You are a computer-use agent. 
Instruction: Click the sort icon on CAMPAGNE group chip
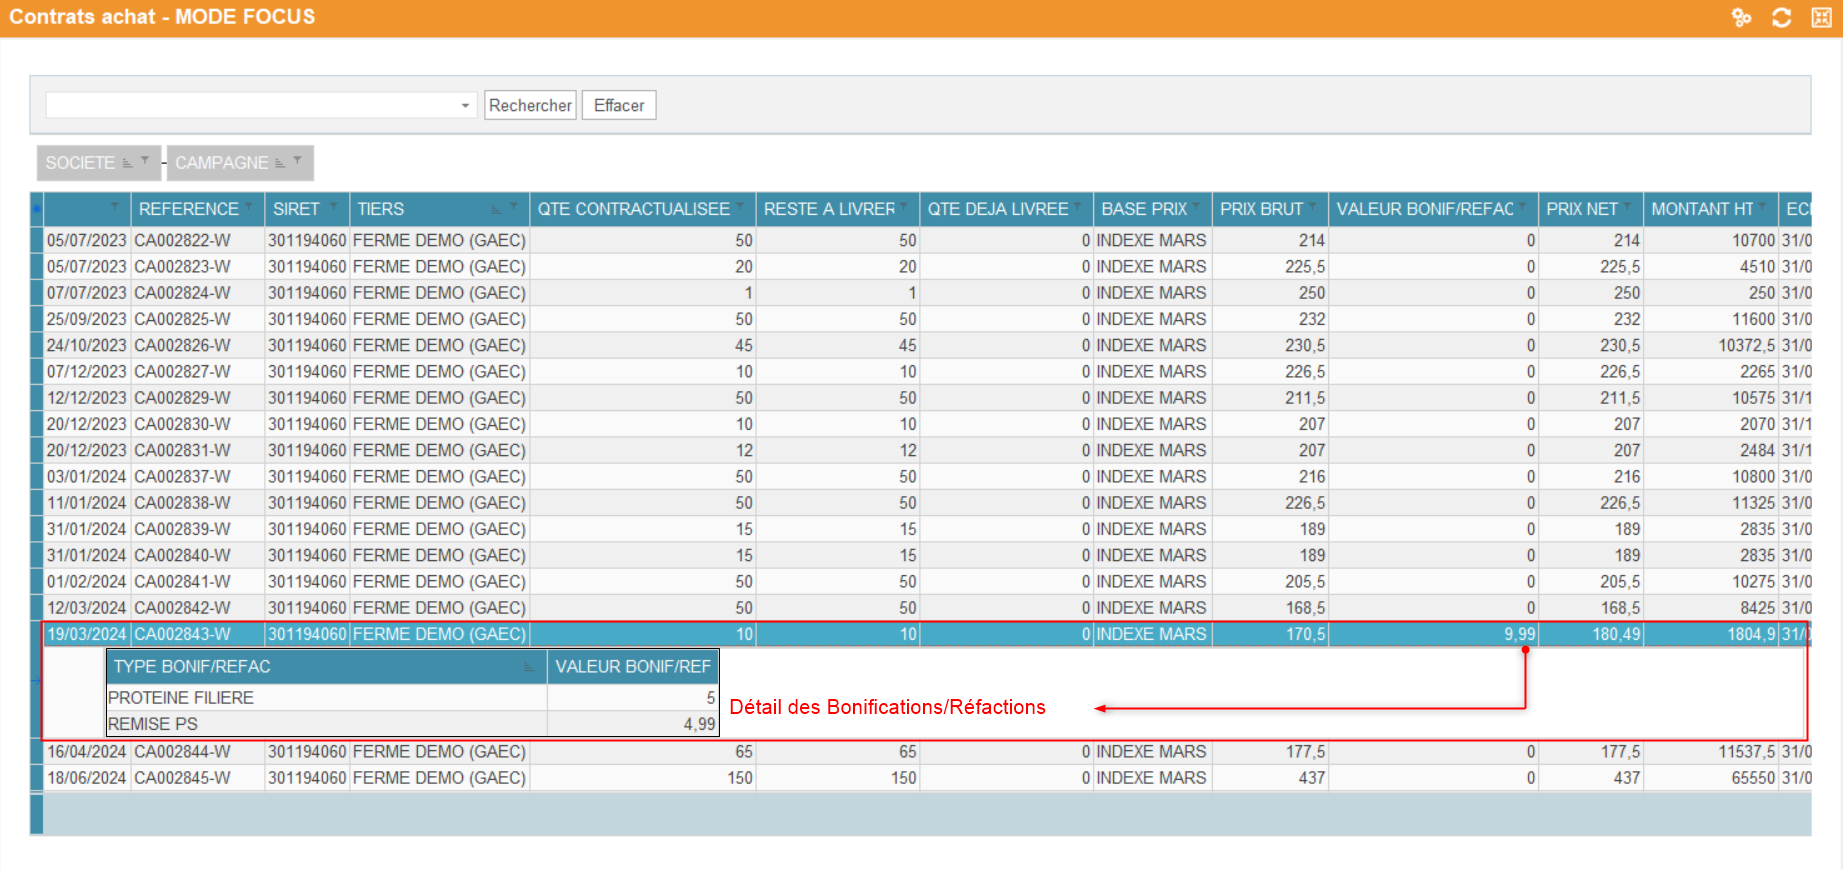click(280, 163)
